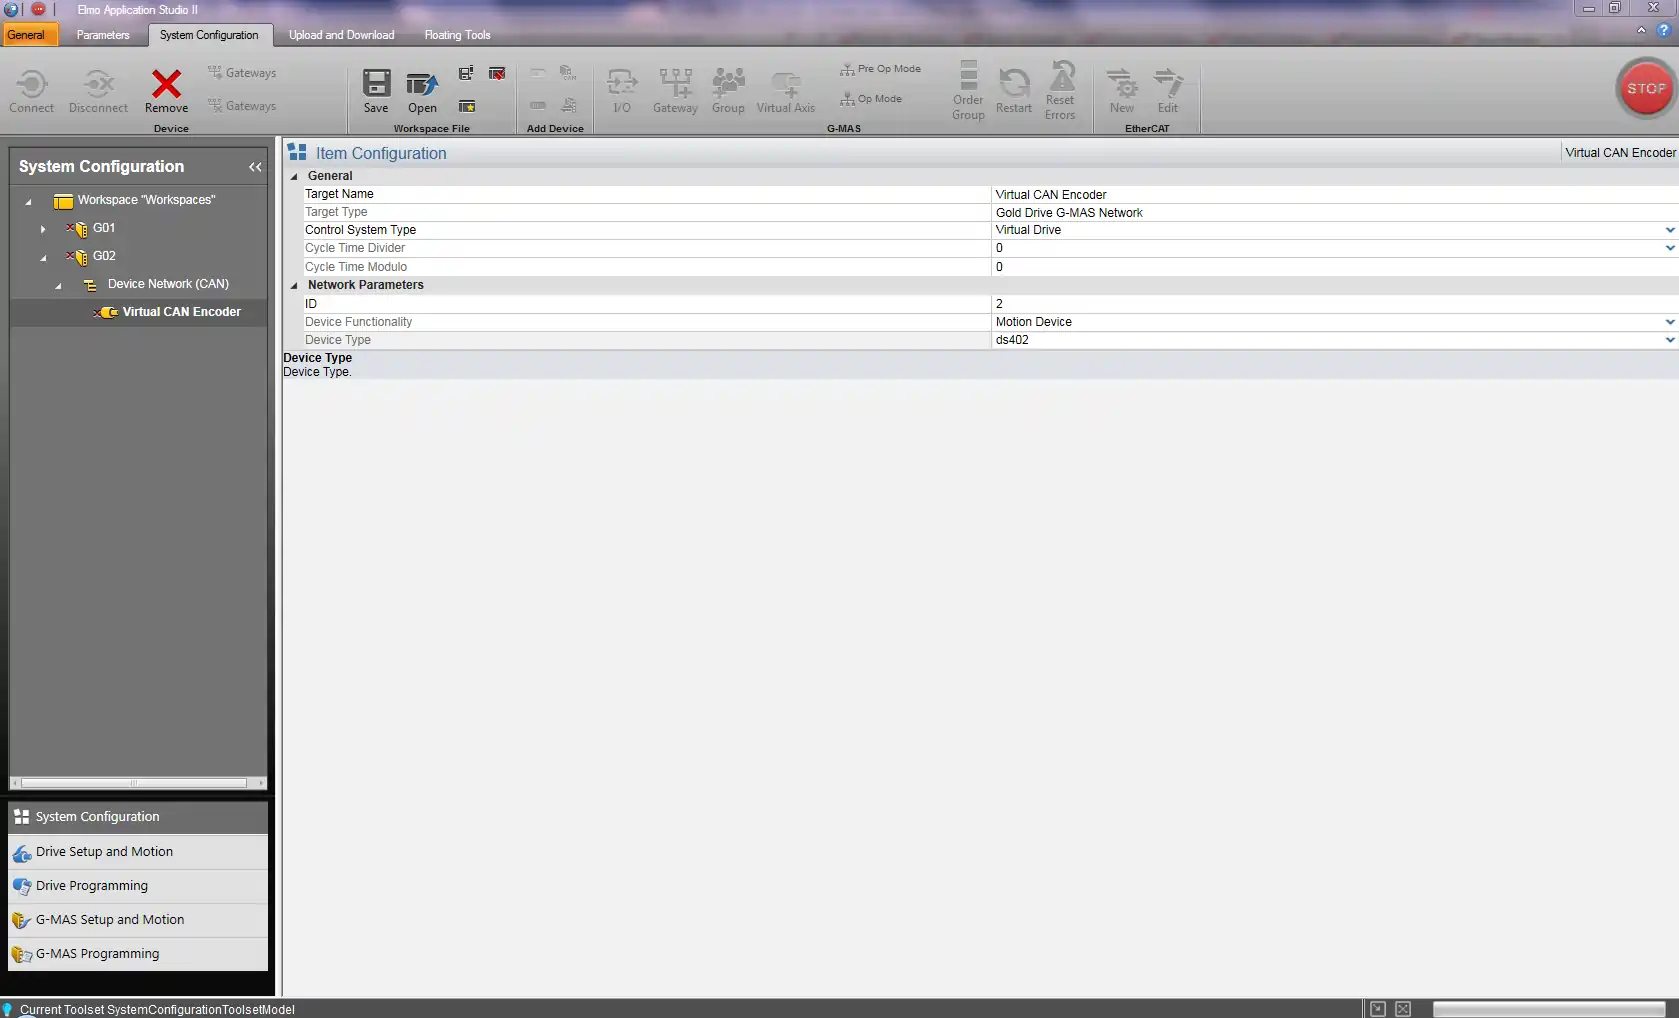Open G-MAS Setup and Motion toolset
1679x1018 pixels.
(138, 920)
